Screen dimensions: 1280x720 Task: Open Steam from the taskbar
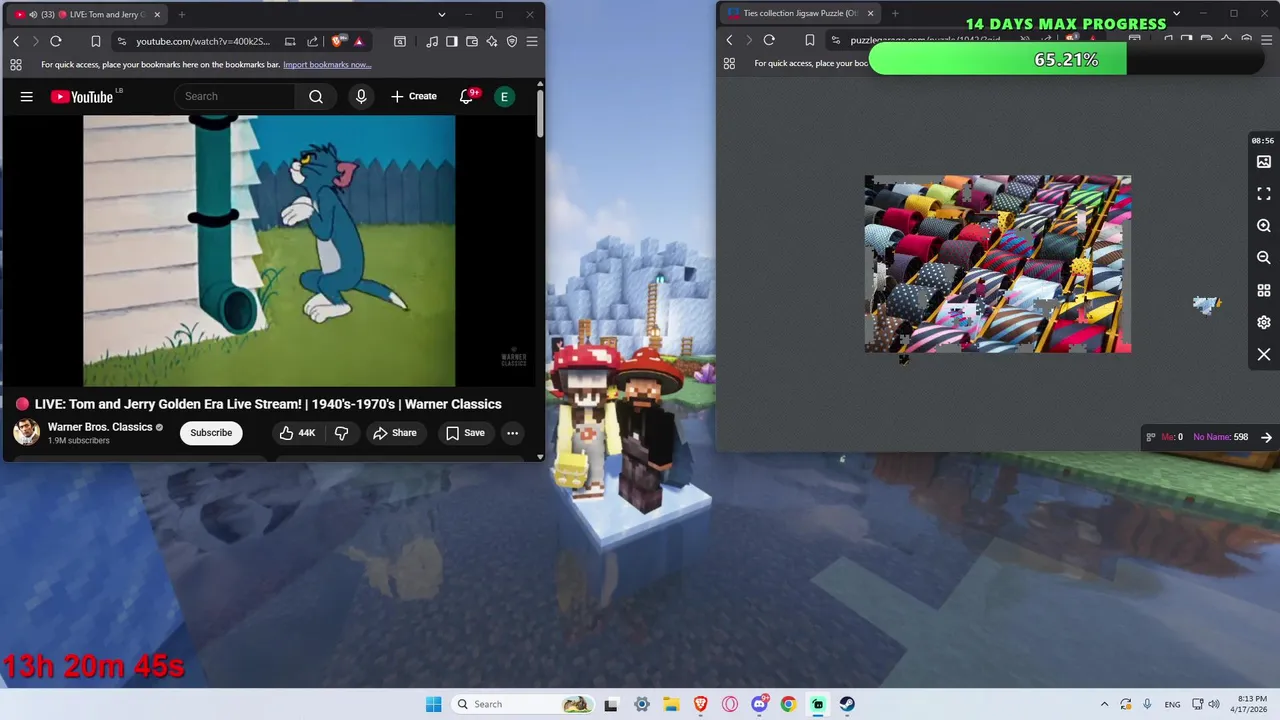847,704
